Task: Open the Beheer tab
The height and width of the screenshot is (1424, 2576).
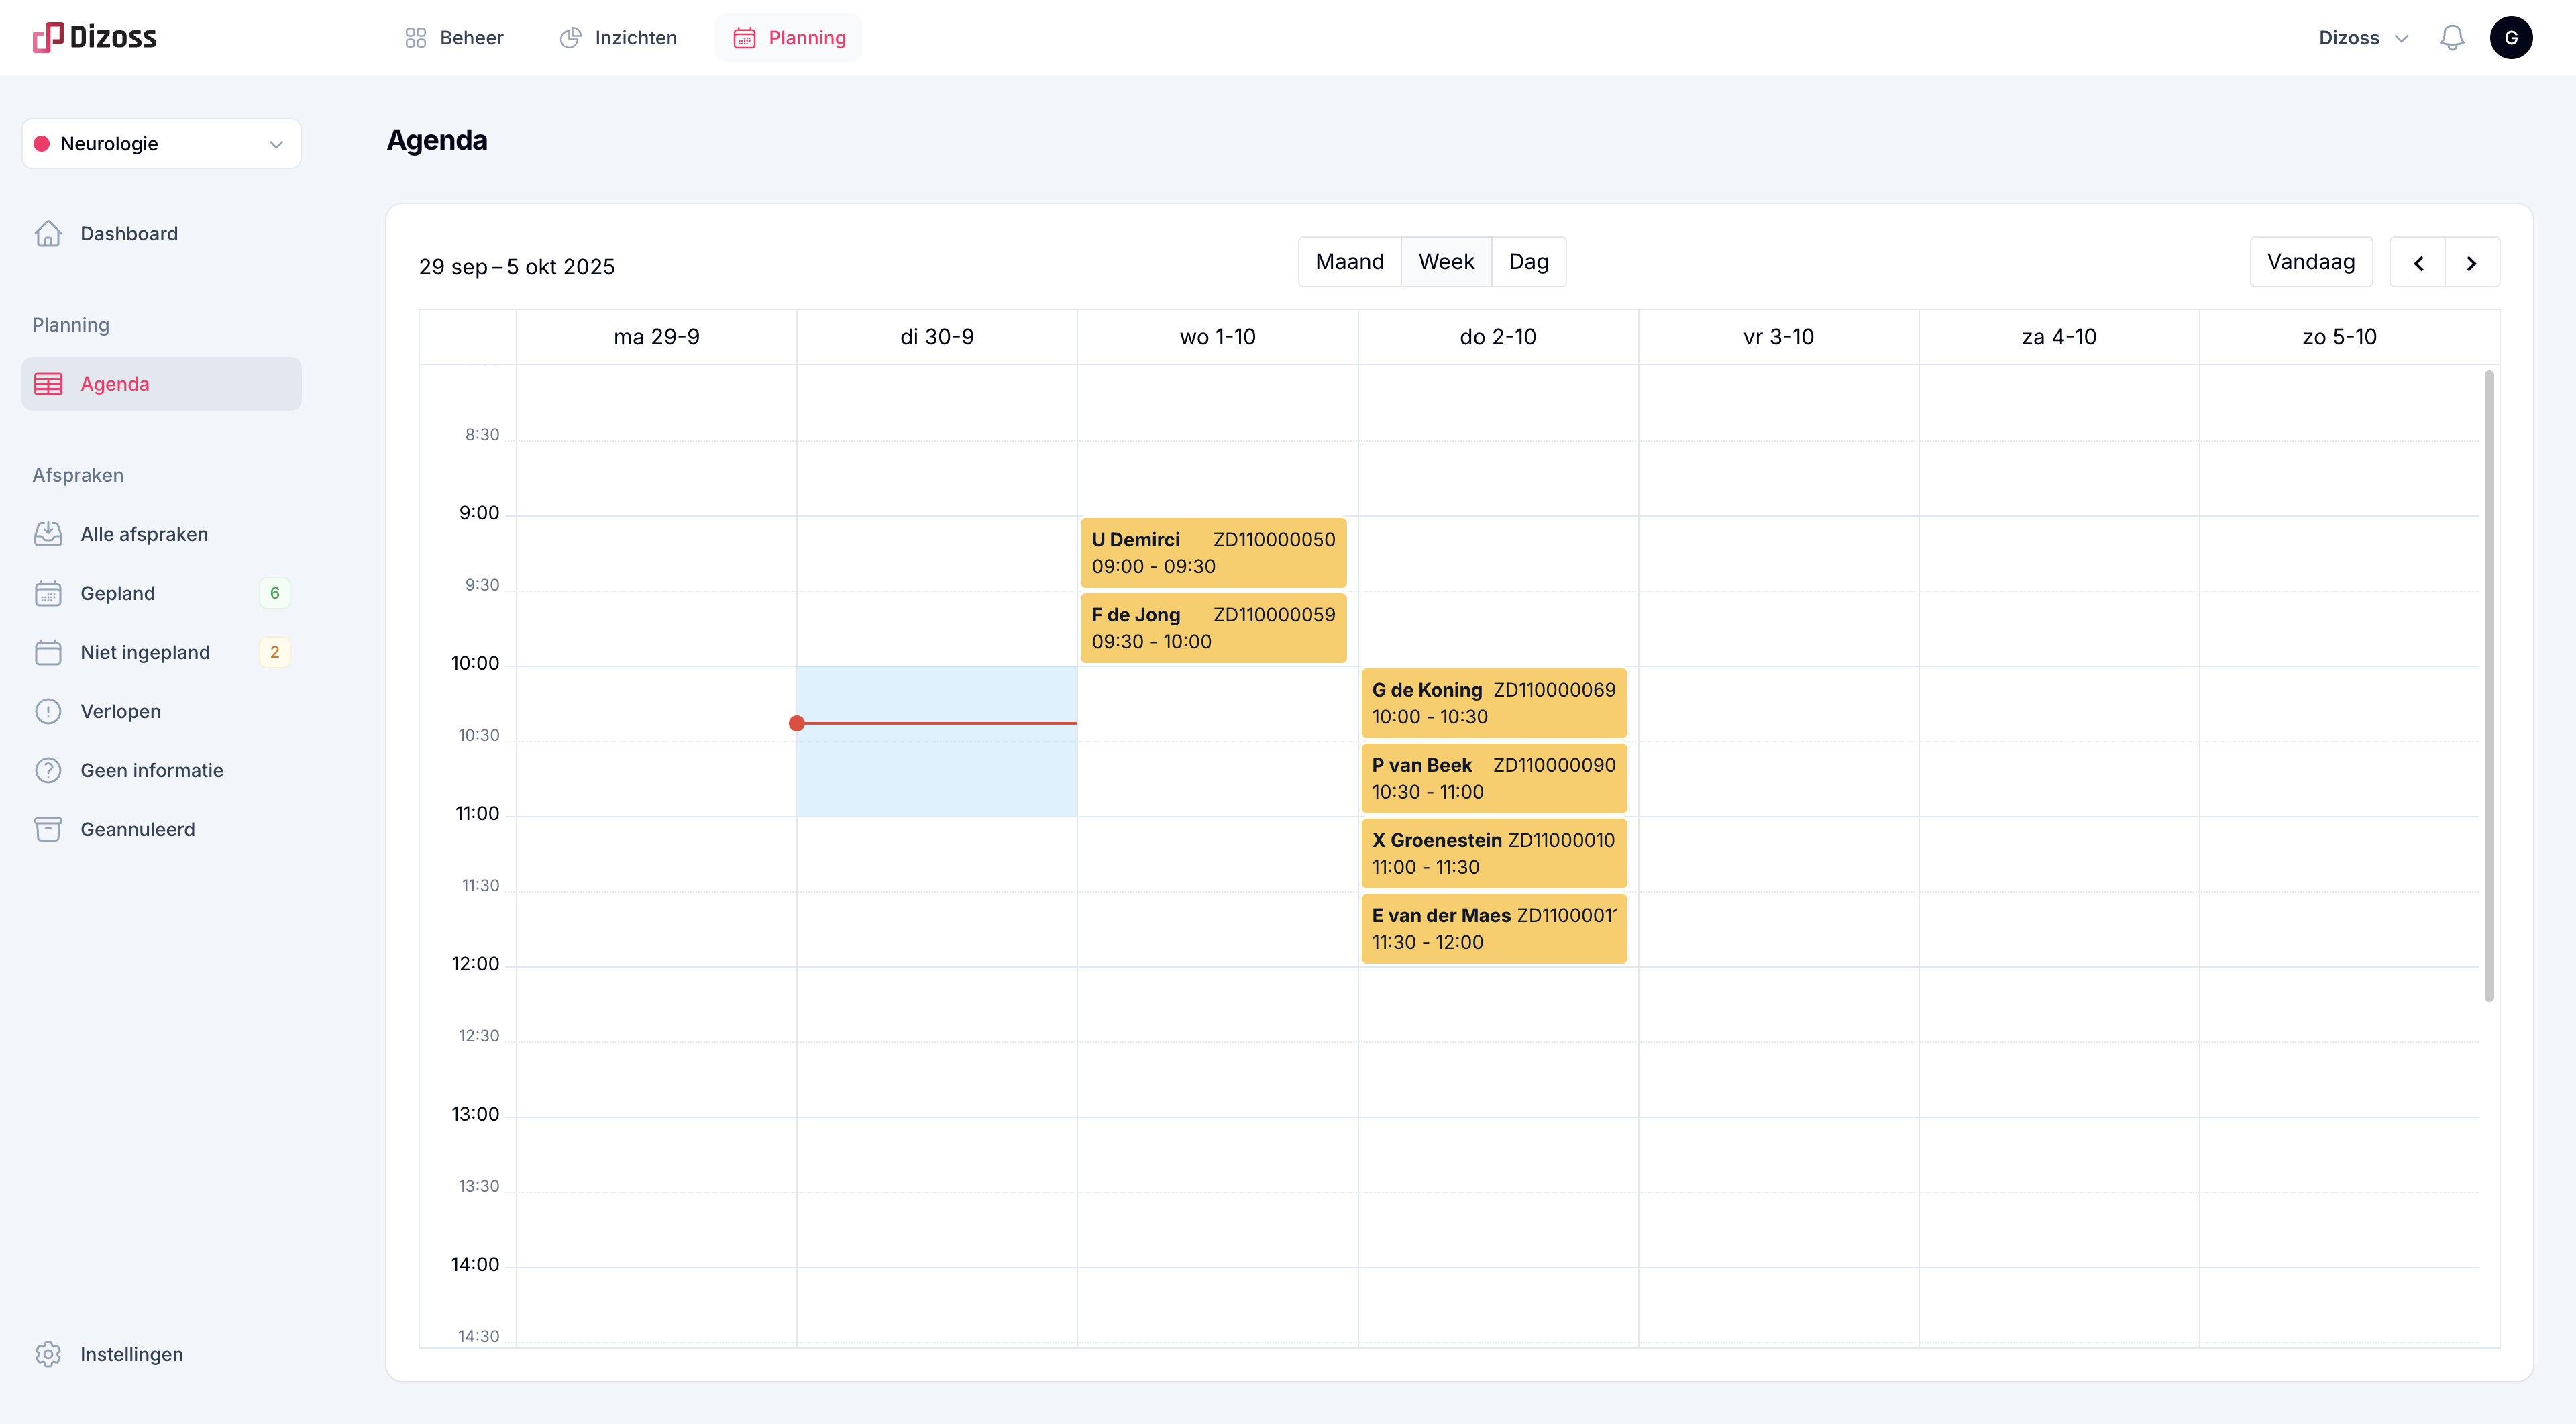Action: coord(454,38)
